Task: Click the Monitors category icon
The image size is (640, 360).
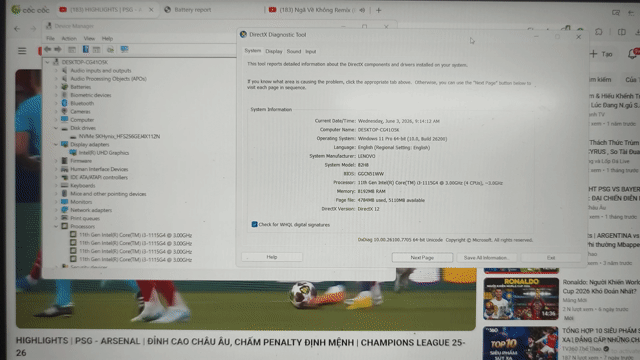Action: coord(64,202)
